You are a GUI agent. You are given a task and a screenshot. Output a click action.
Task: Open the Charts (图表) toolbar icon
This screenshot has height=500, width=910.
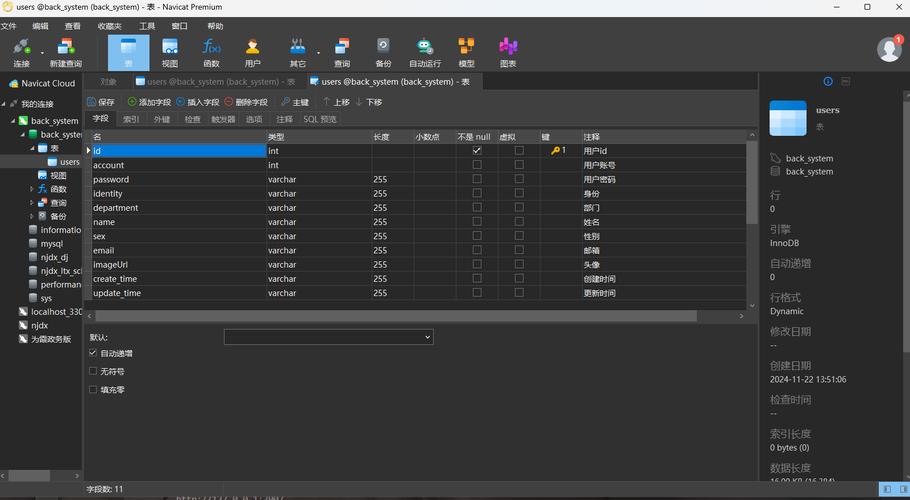[x=508, y=52]
